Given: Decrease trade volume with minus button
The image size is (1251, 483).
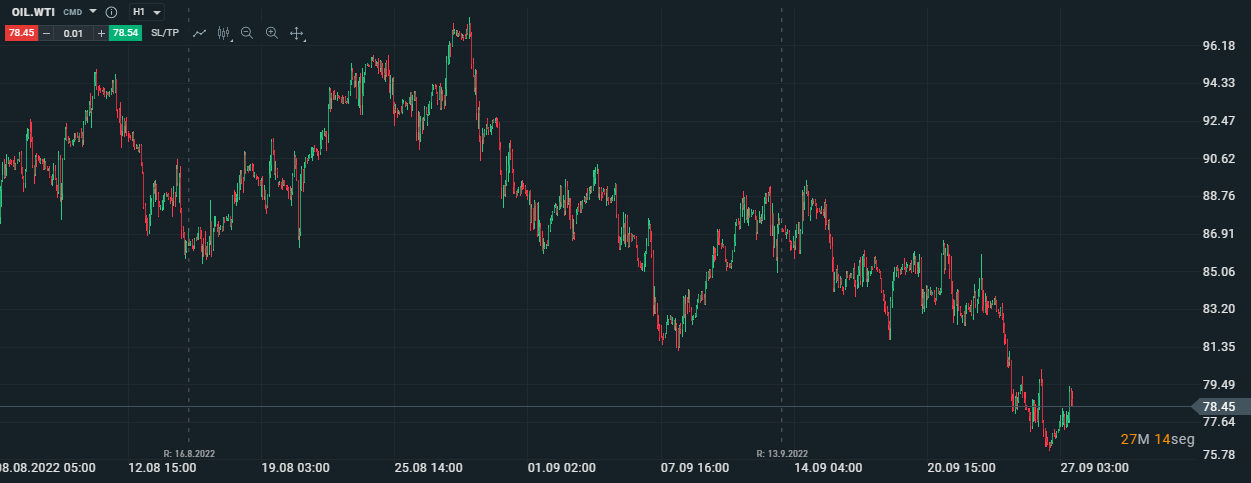Looking at the screenshot, I should pyautogui.click(x=46, y=33).
